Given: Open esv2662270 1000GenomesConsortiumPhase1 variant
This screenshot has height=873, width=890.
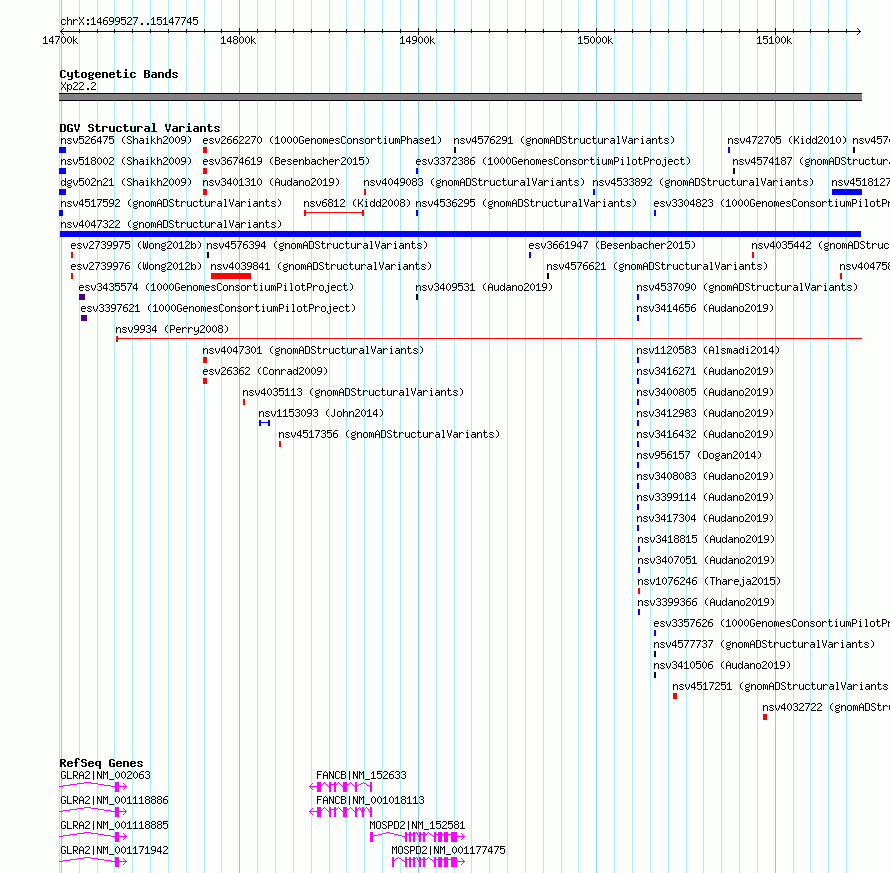Looking at the screenshot, I should coord(322,140).
